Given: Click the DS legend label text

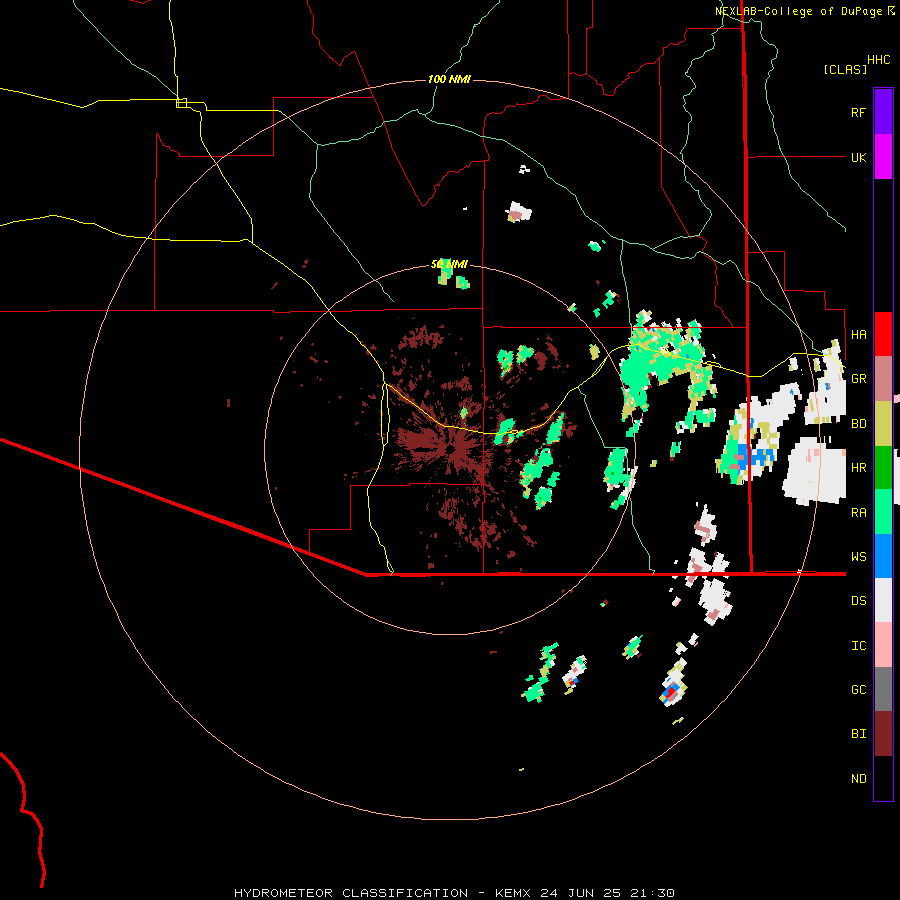Looking at the screenshot, I should (858, 601).
